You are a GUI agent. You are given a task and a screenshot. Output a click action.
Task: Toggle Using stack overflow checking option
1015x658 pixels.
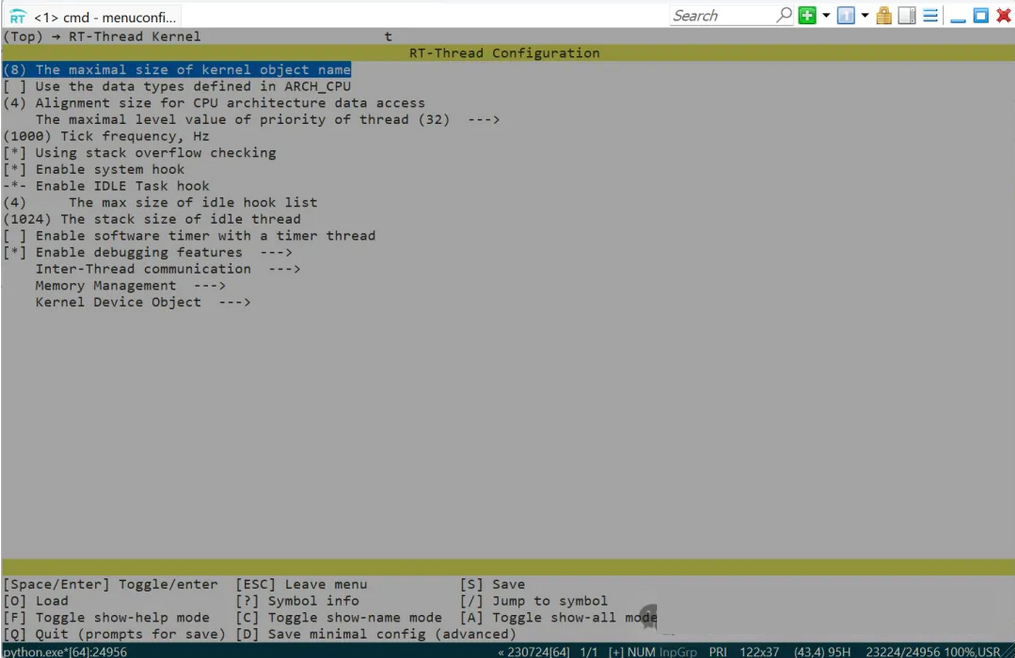[x=140, y=153]
